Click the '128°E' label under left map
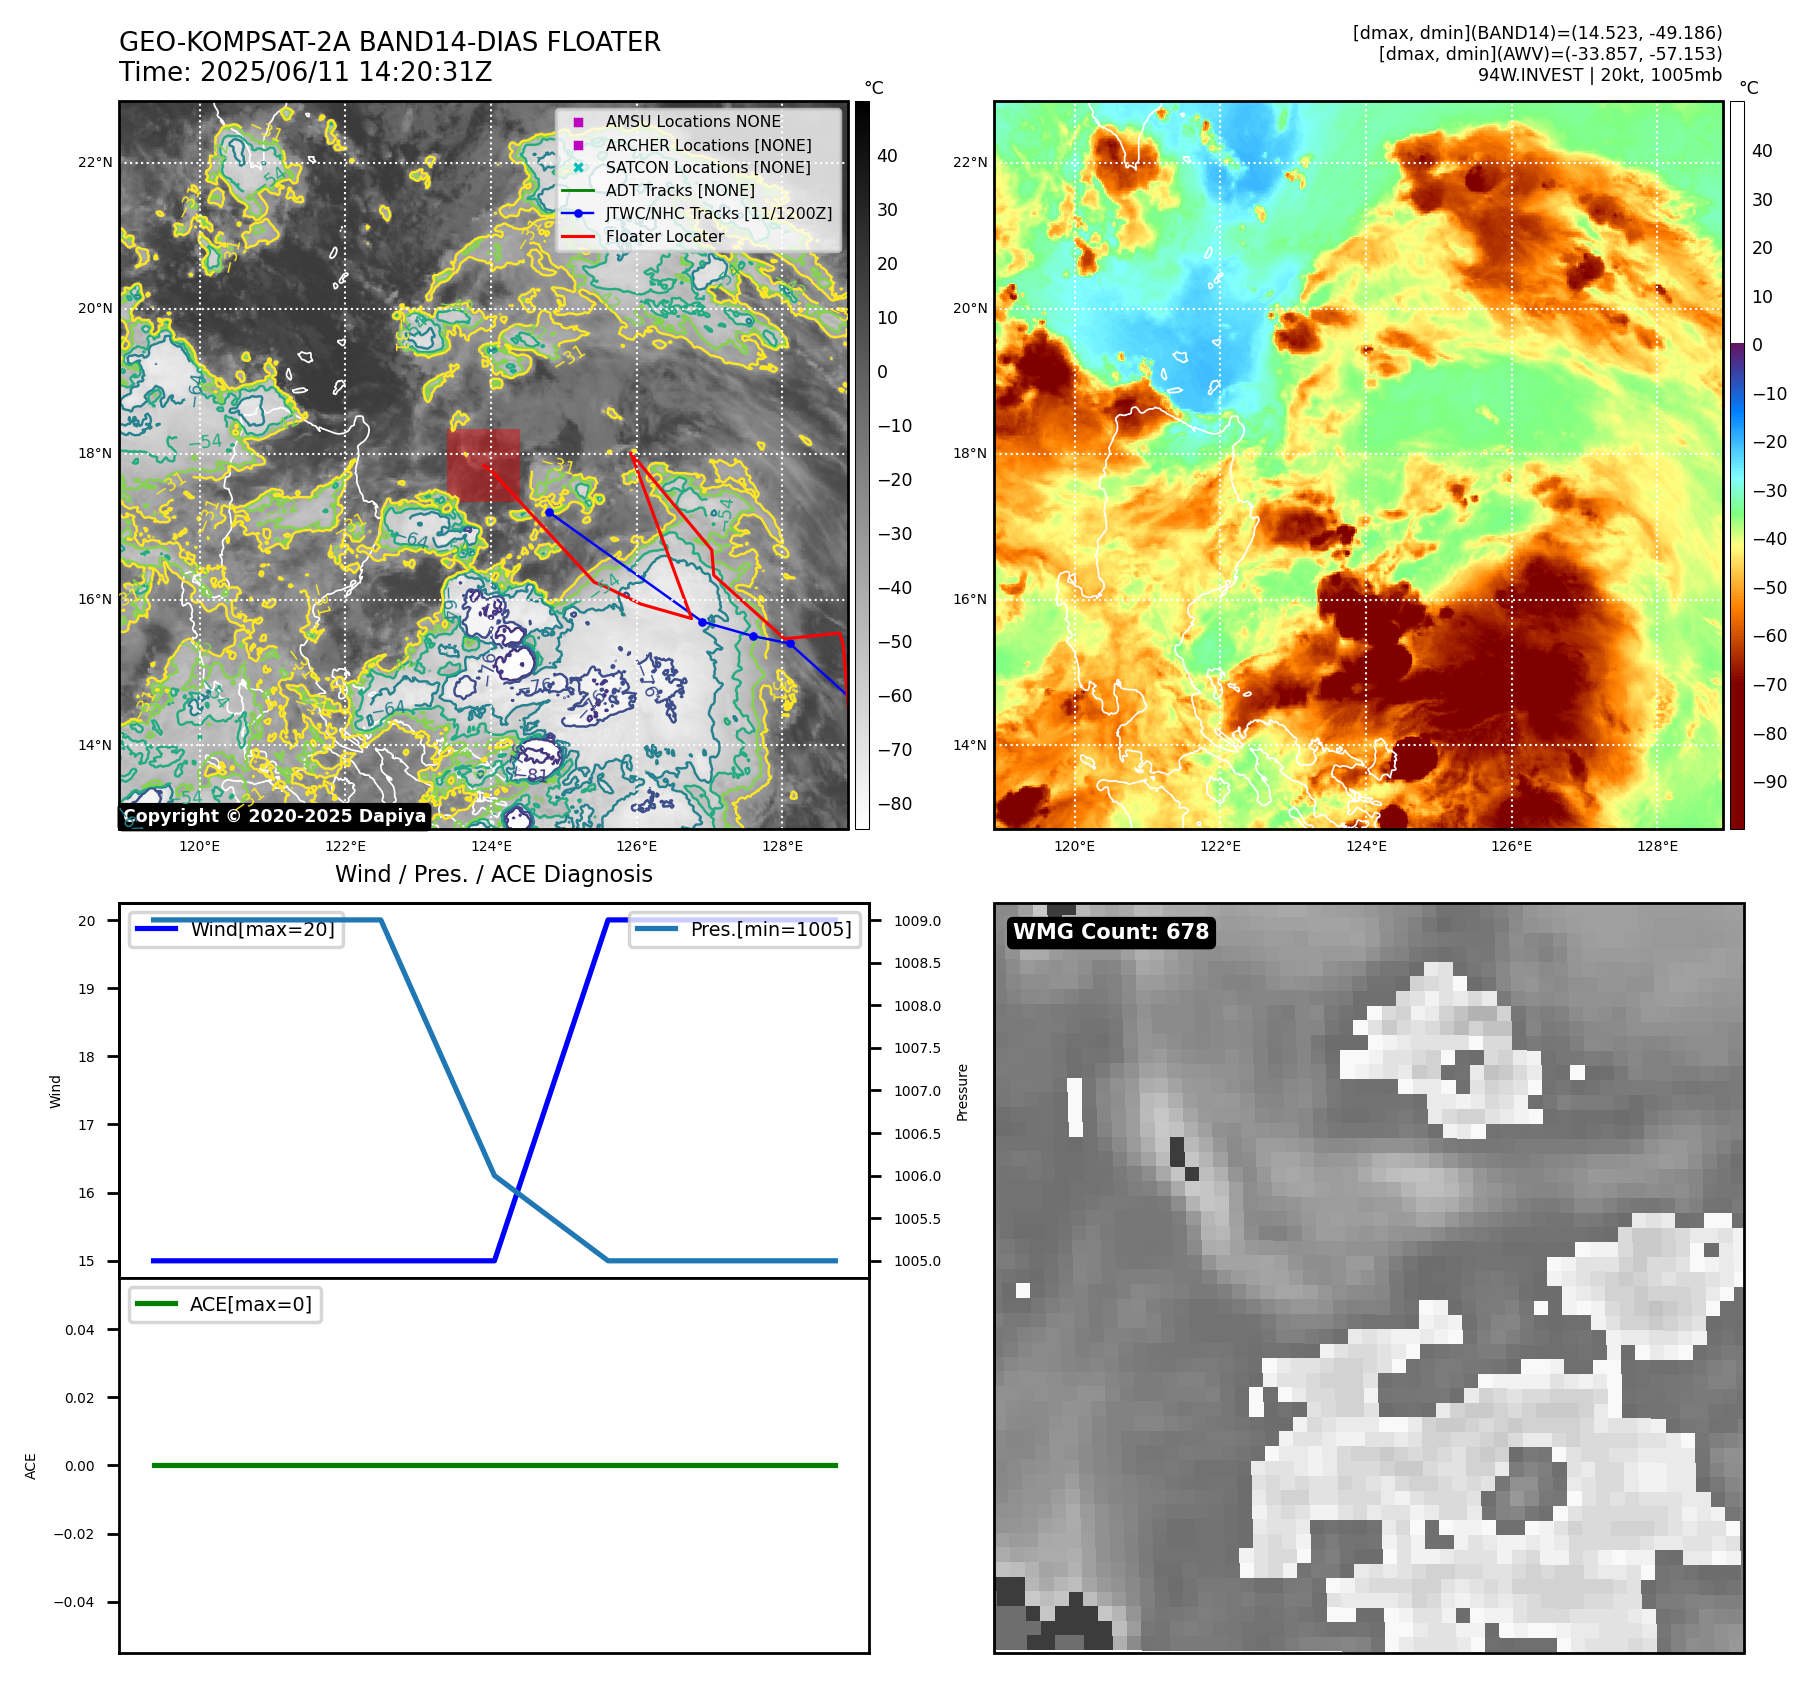The image size is (1813, 1690). pos(782,846)
